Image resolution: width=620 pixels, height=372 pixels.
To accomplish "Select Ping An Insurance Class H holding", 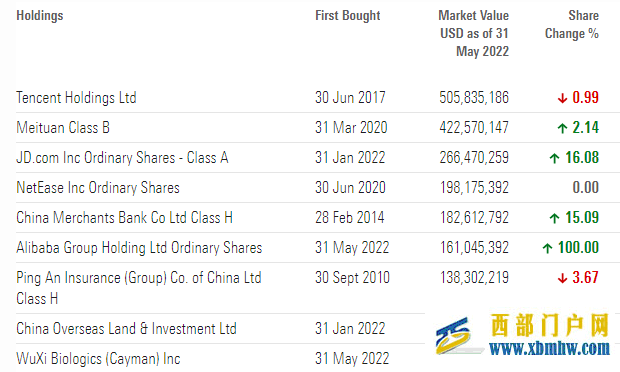I will (x=139, y=288).
